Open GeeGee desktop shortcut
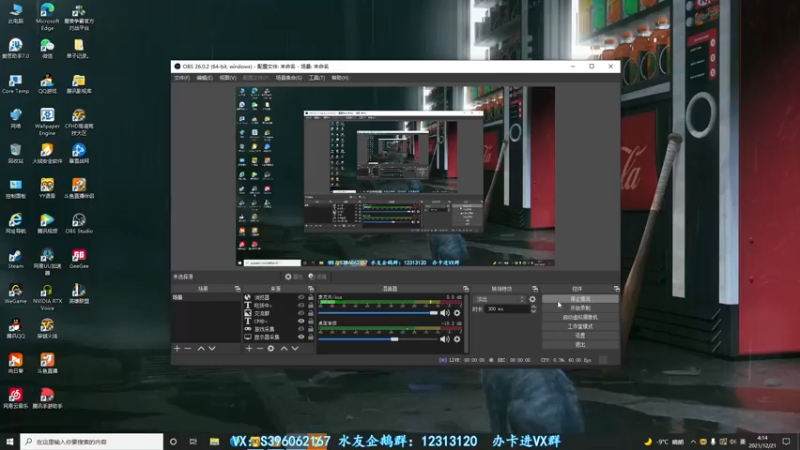This screenshot has height=450, width=800. click(79, 259)
